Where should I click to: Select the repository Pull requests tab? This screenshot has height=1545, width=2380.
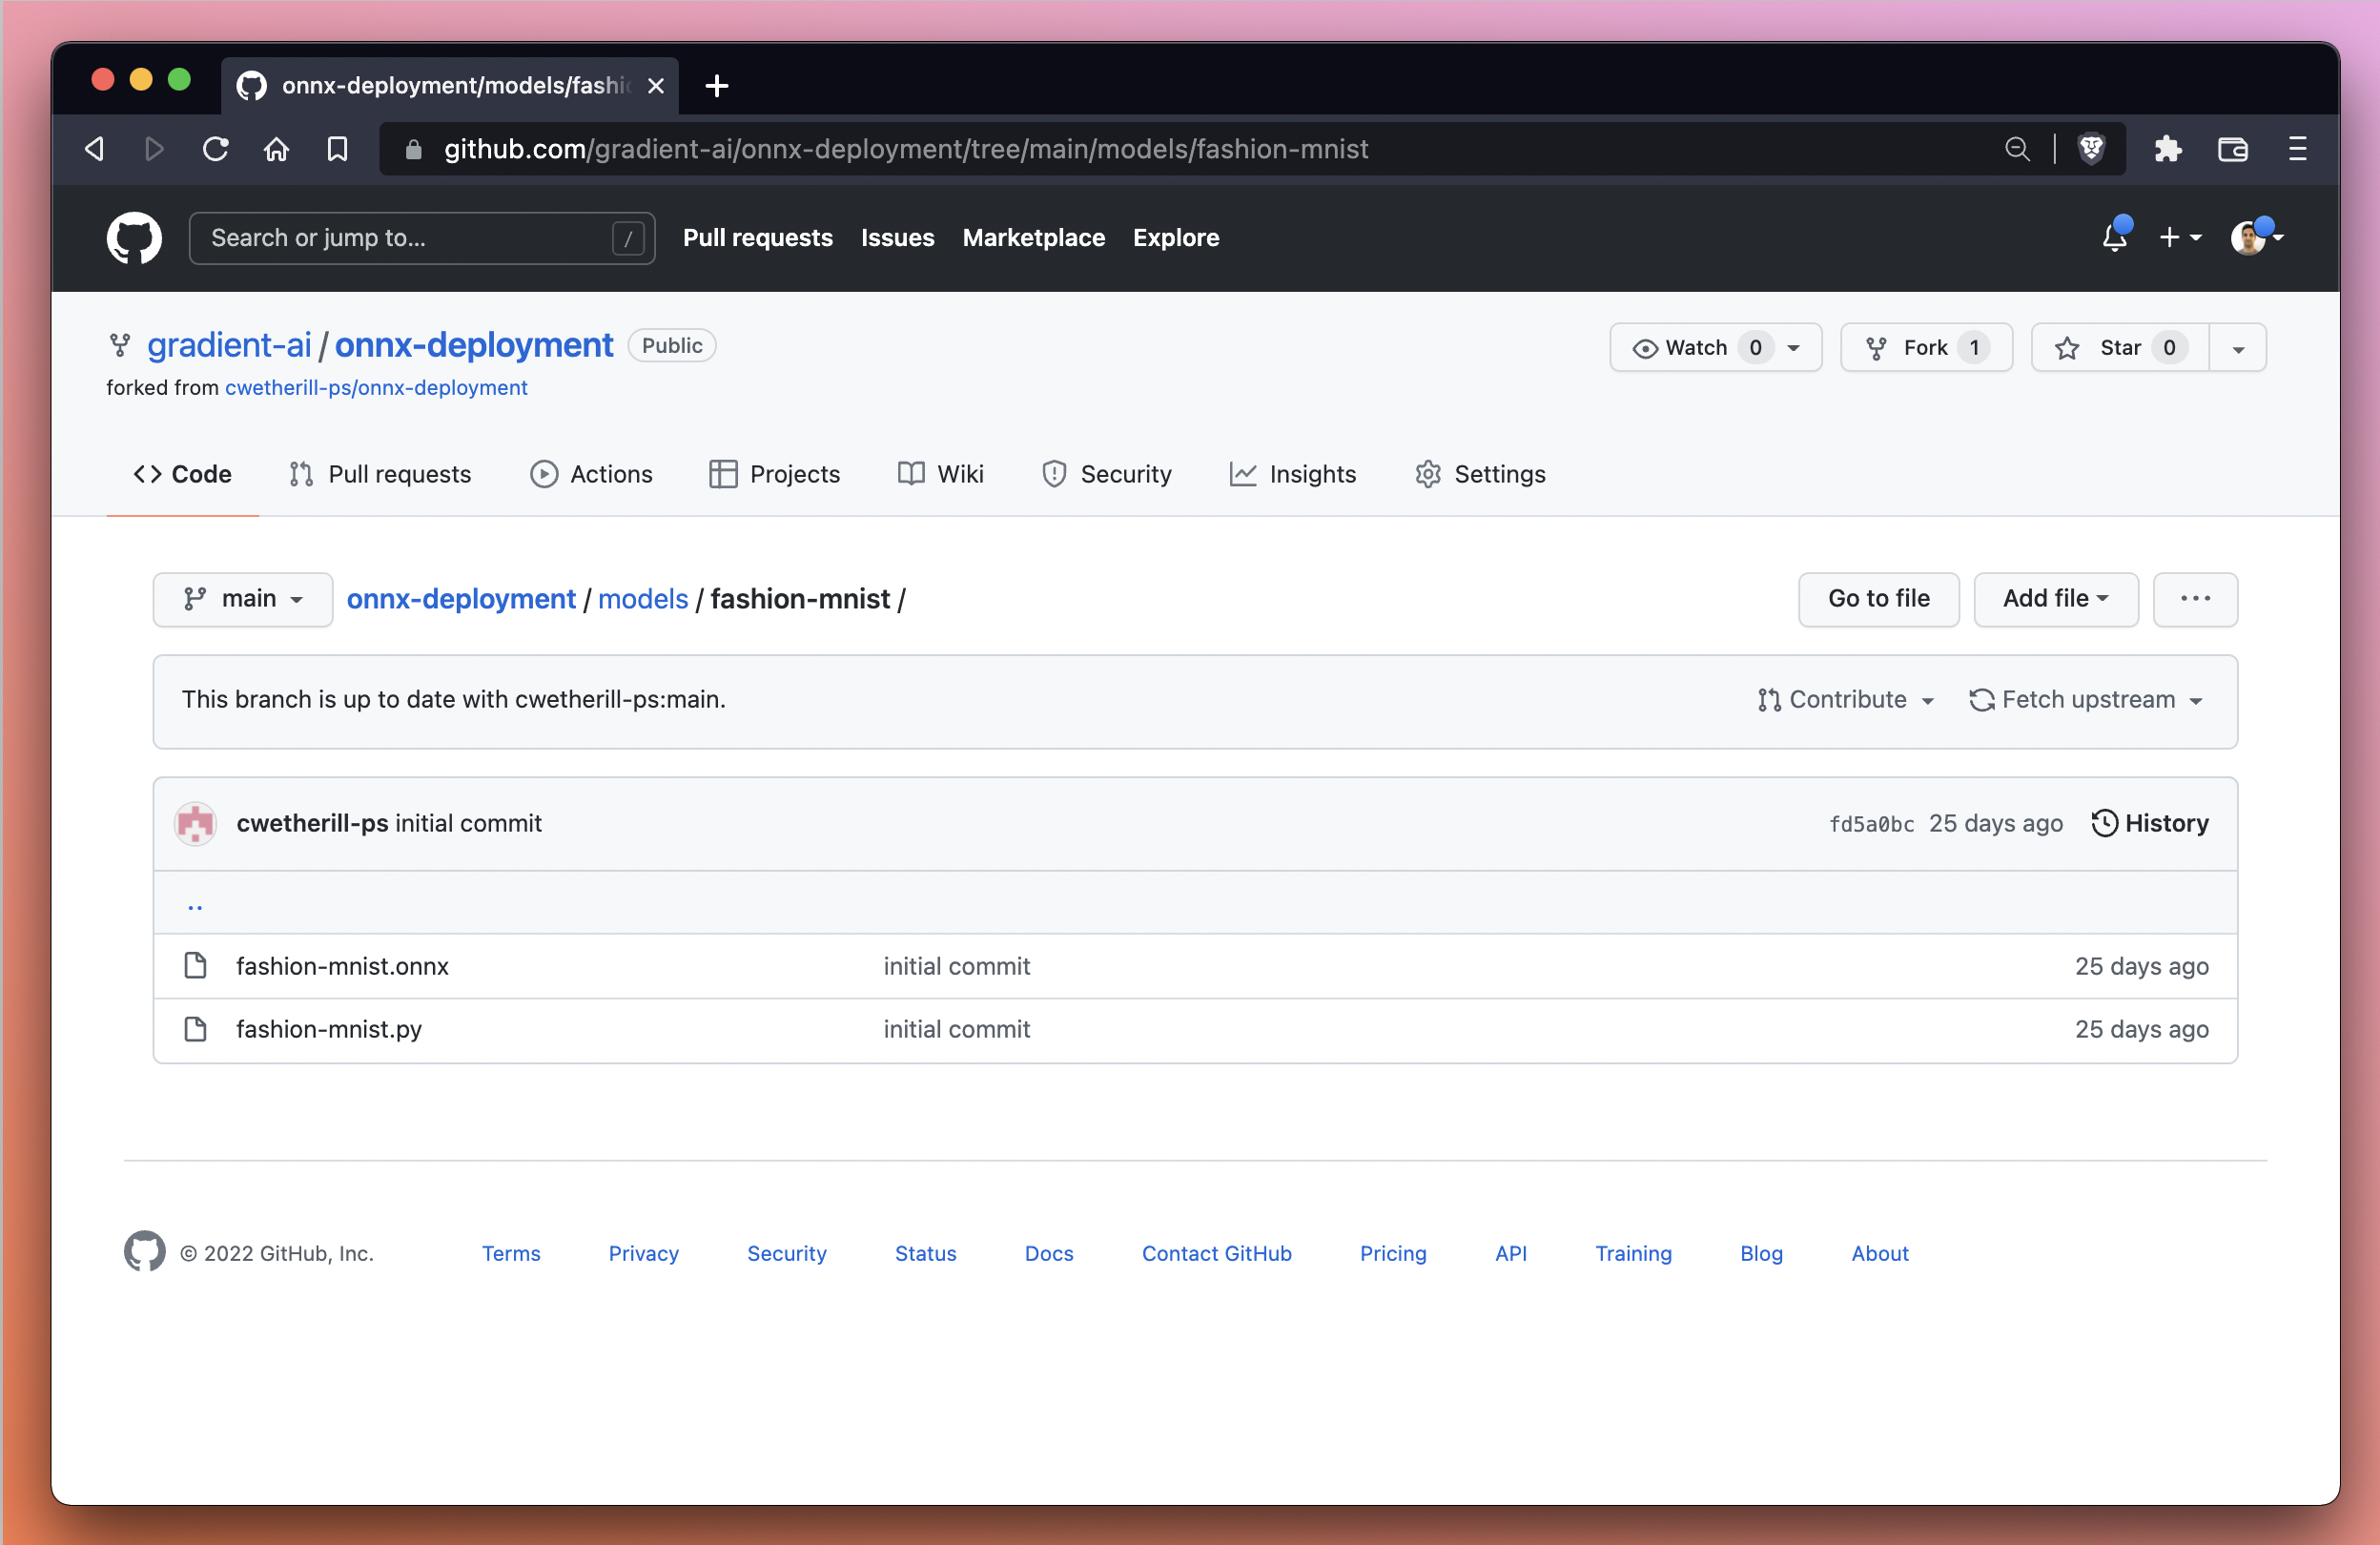point(380,474)
